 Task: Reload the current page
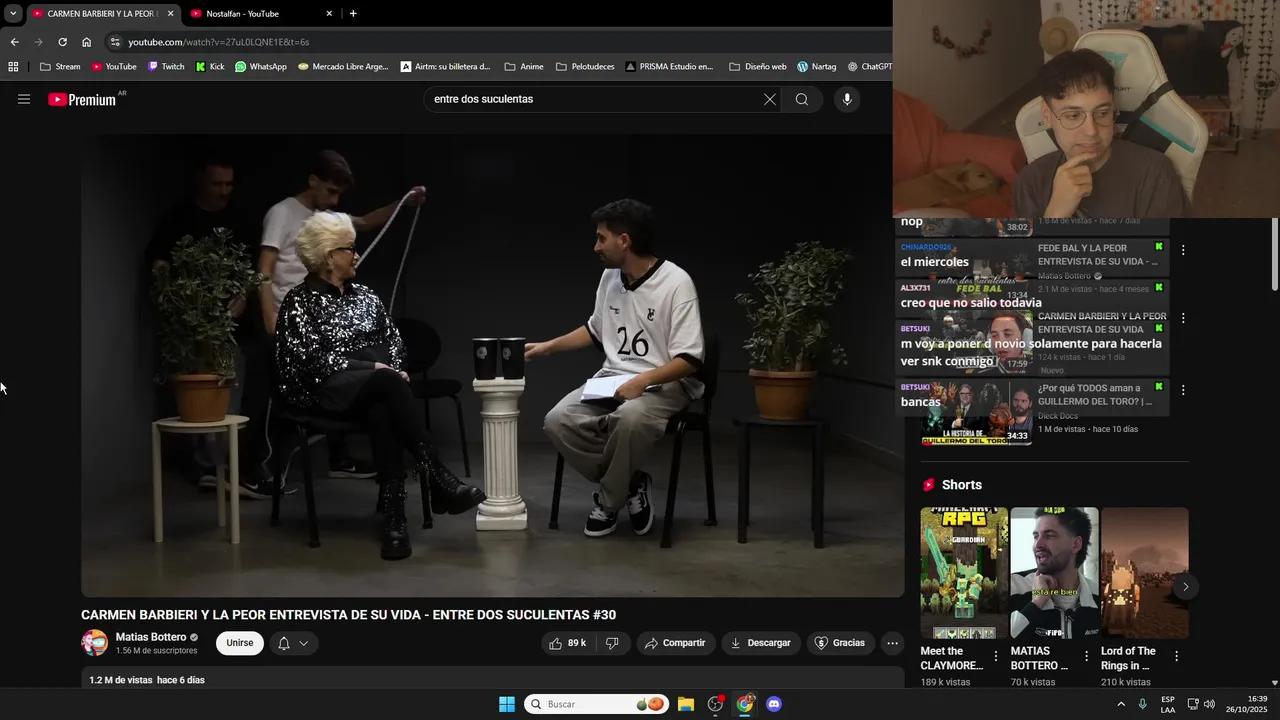(x=62, y=42)
